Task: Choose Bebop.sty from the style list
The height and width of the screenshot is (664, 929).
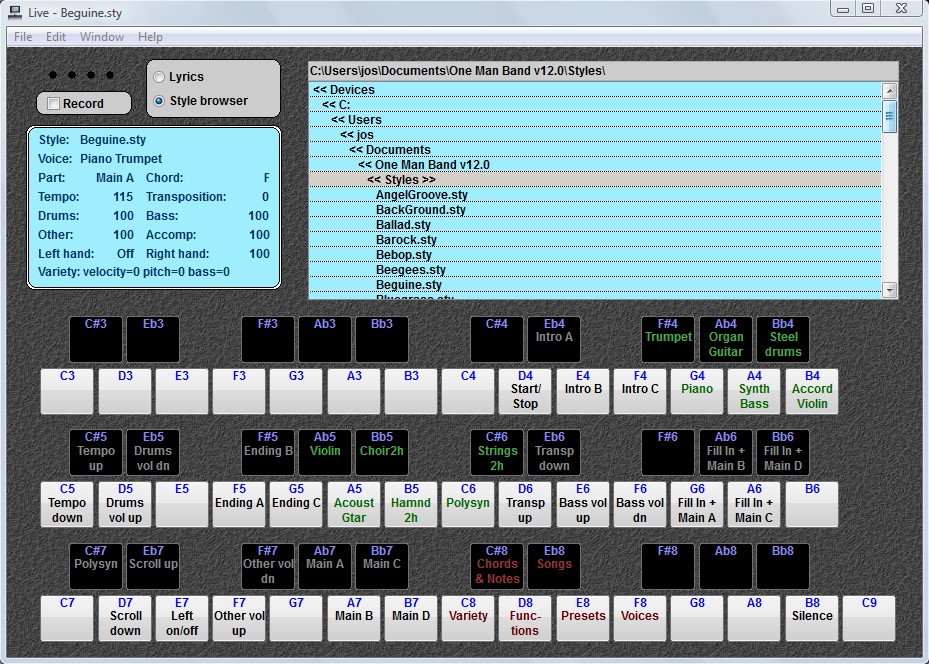Action: [403, 255]
